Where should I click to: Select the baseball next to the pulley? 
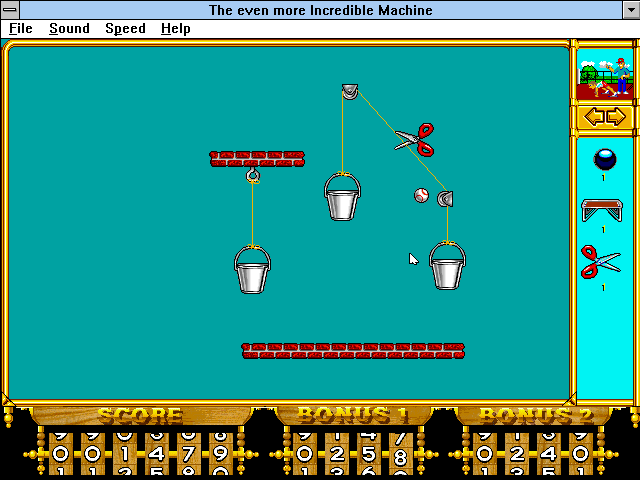pyautogui.click(x=421, y=196)
